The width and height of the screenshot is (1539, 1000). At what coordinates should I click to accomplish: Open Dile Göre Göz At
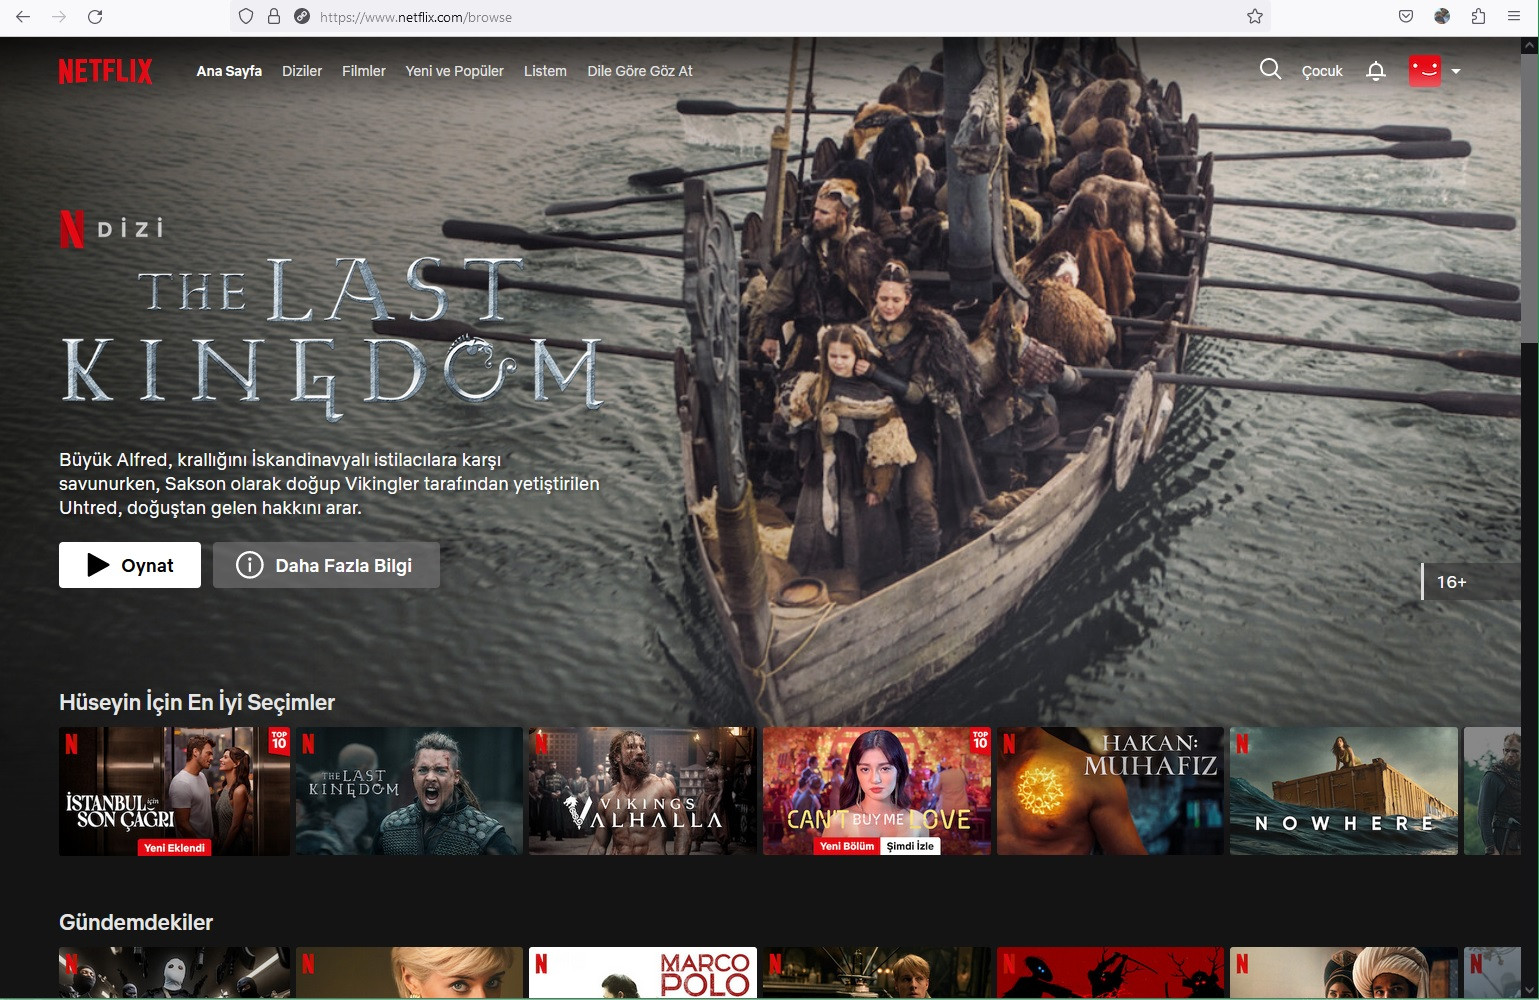click(x=640, y=71)
